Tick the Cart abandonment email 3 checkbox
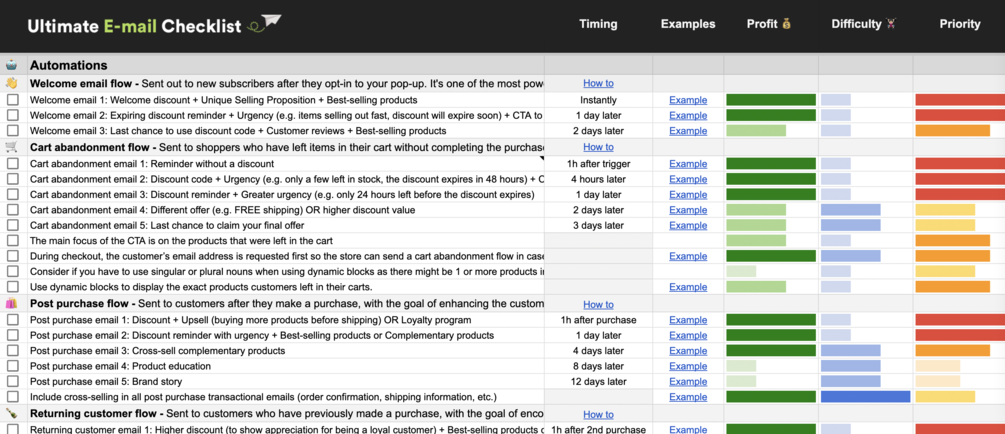 point(13,195)
